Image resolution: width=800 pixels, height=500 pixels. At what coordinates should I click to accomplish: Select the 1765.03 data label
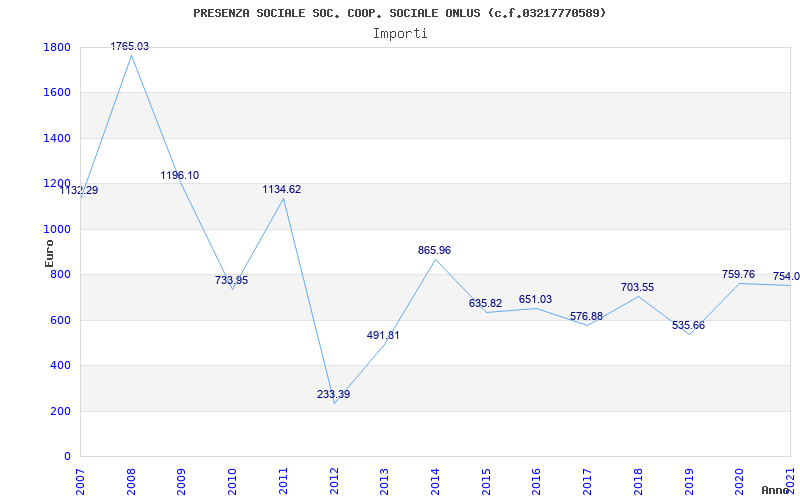pos(130,46)
